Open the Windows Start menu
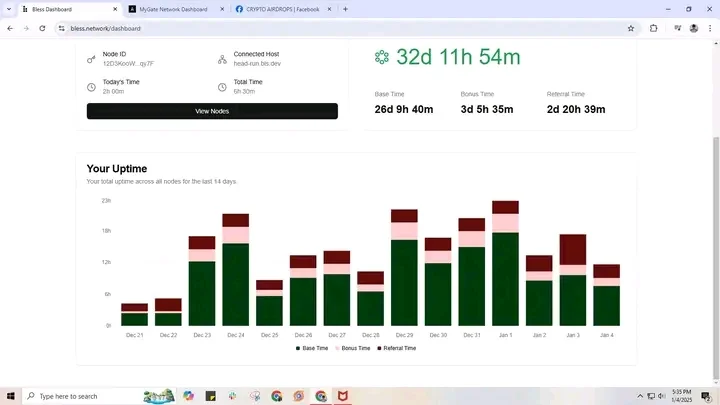 click(x=11, y=396)
